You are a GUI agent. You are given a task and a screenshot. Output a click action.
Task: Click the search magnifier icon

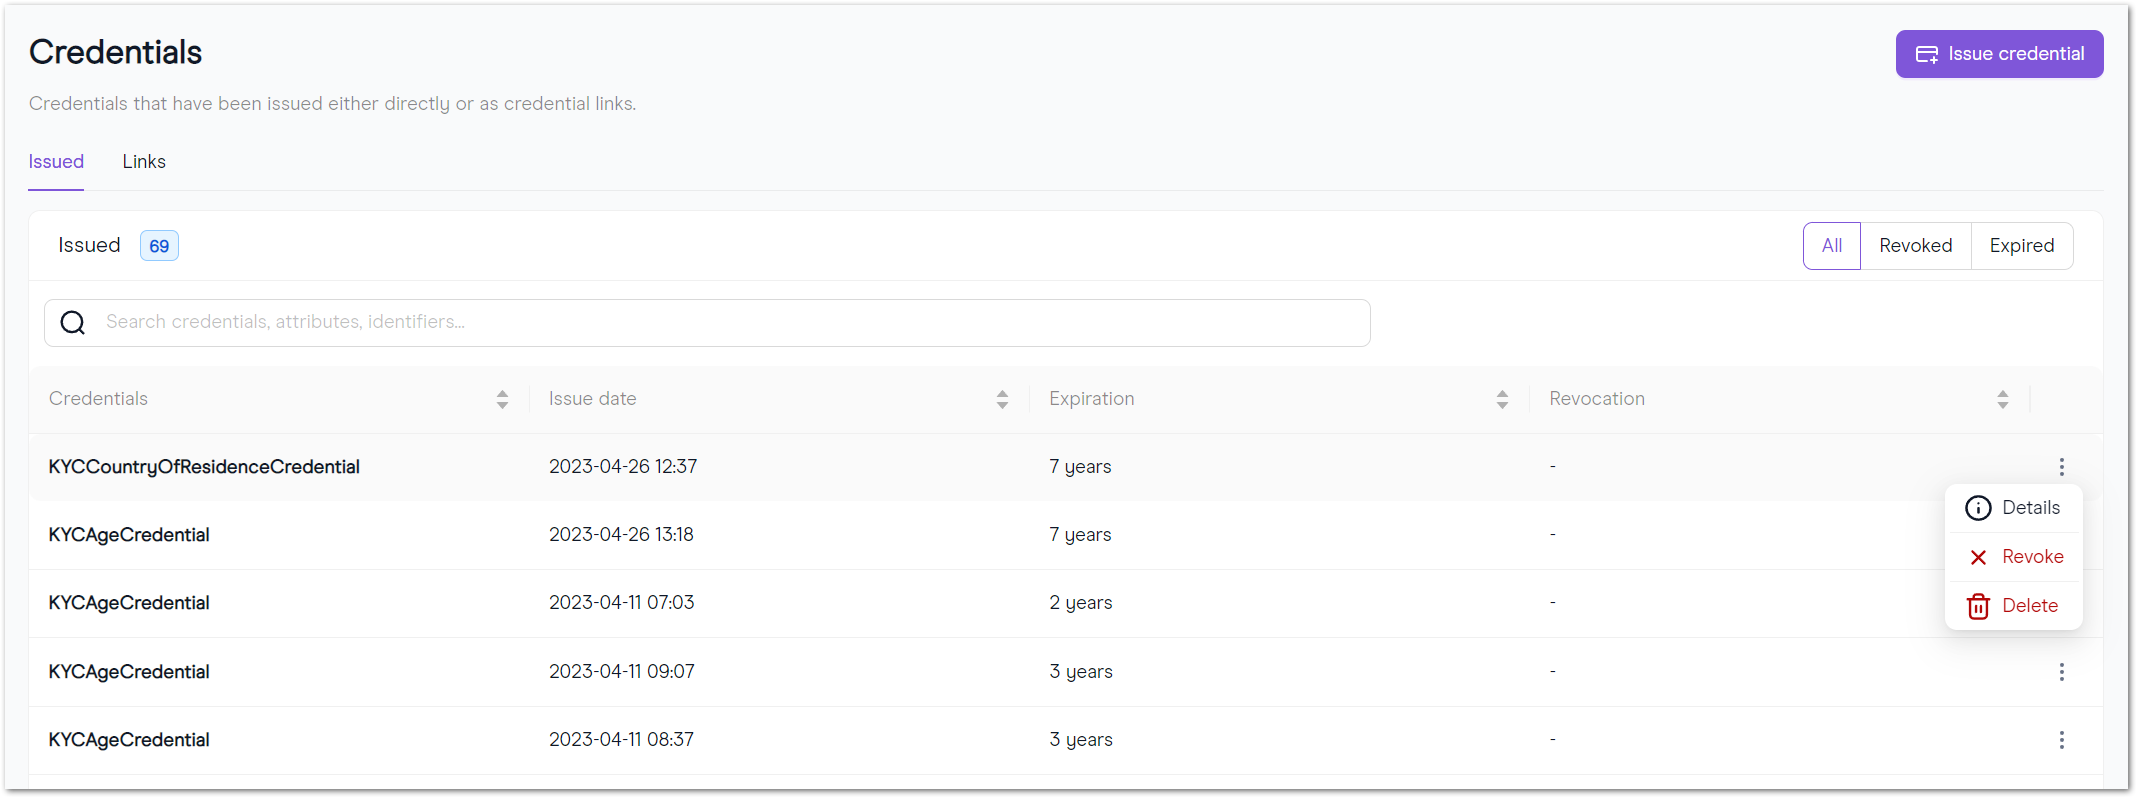(x=73, y=322)
